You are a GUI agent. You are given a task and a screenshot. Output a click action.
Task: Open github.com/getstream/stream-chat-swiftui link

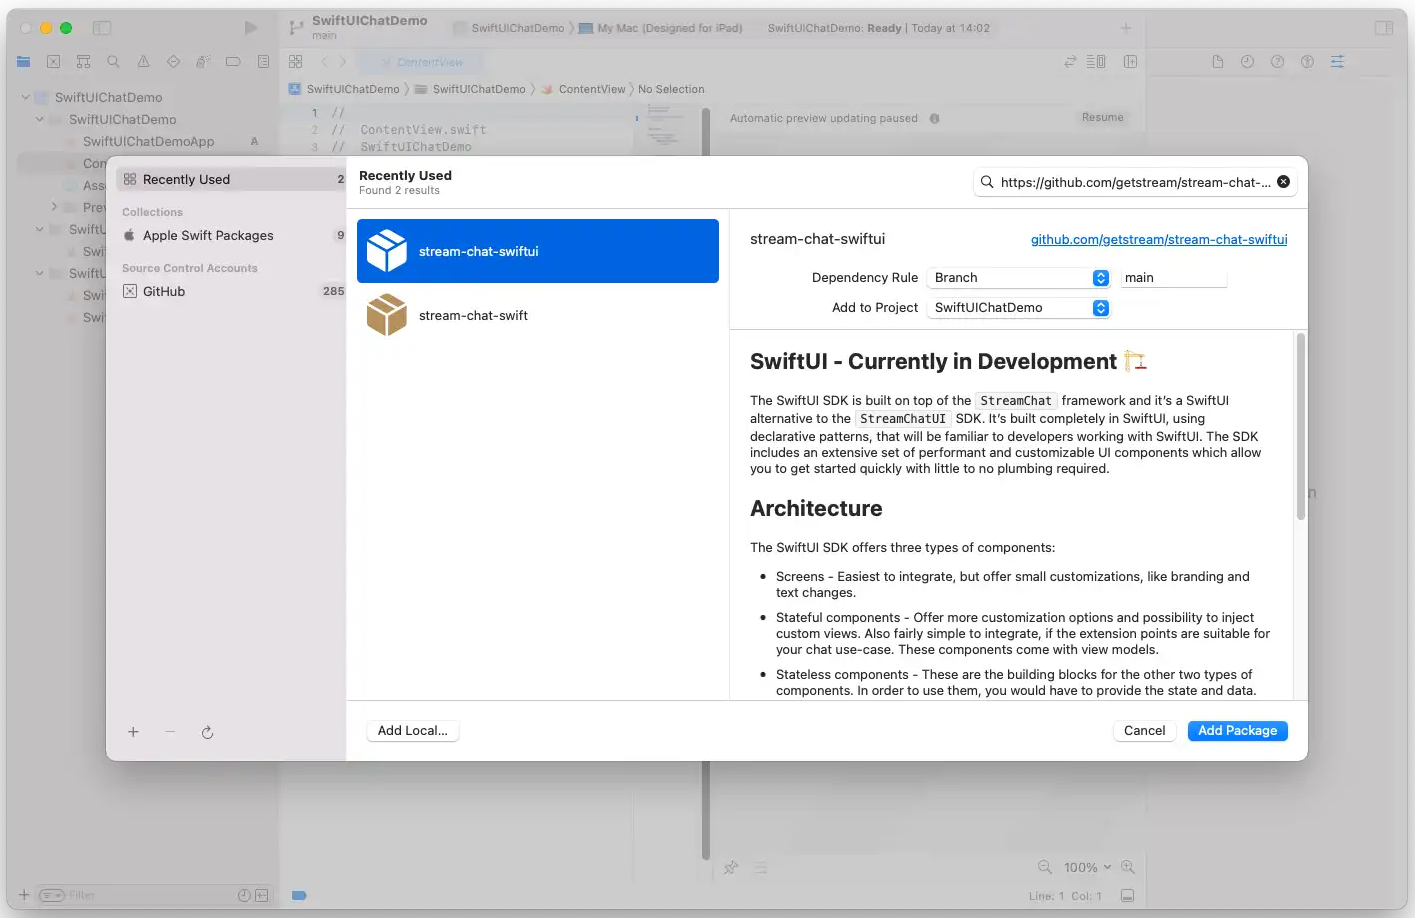click(x=1159, y=240)
